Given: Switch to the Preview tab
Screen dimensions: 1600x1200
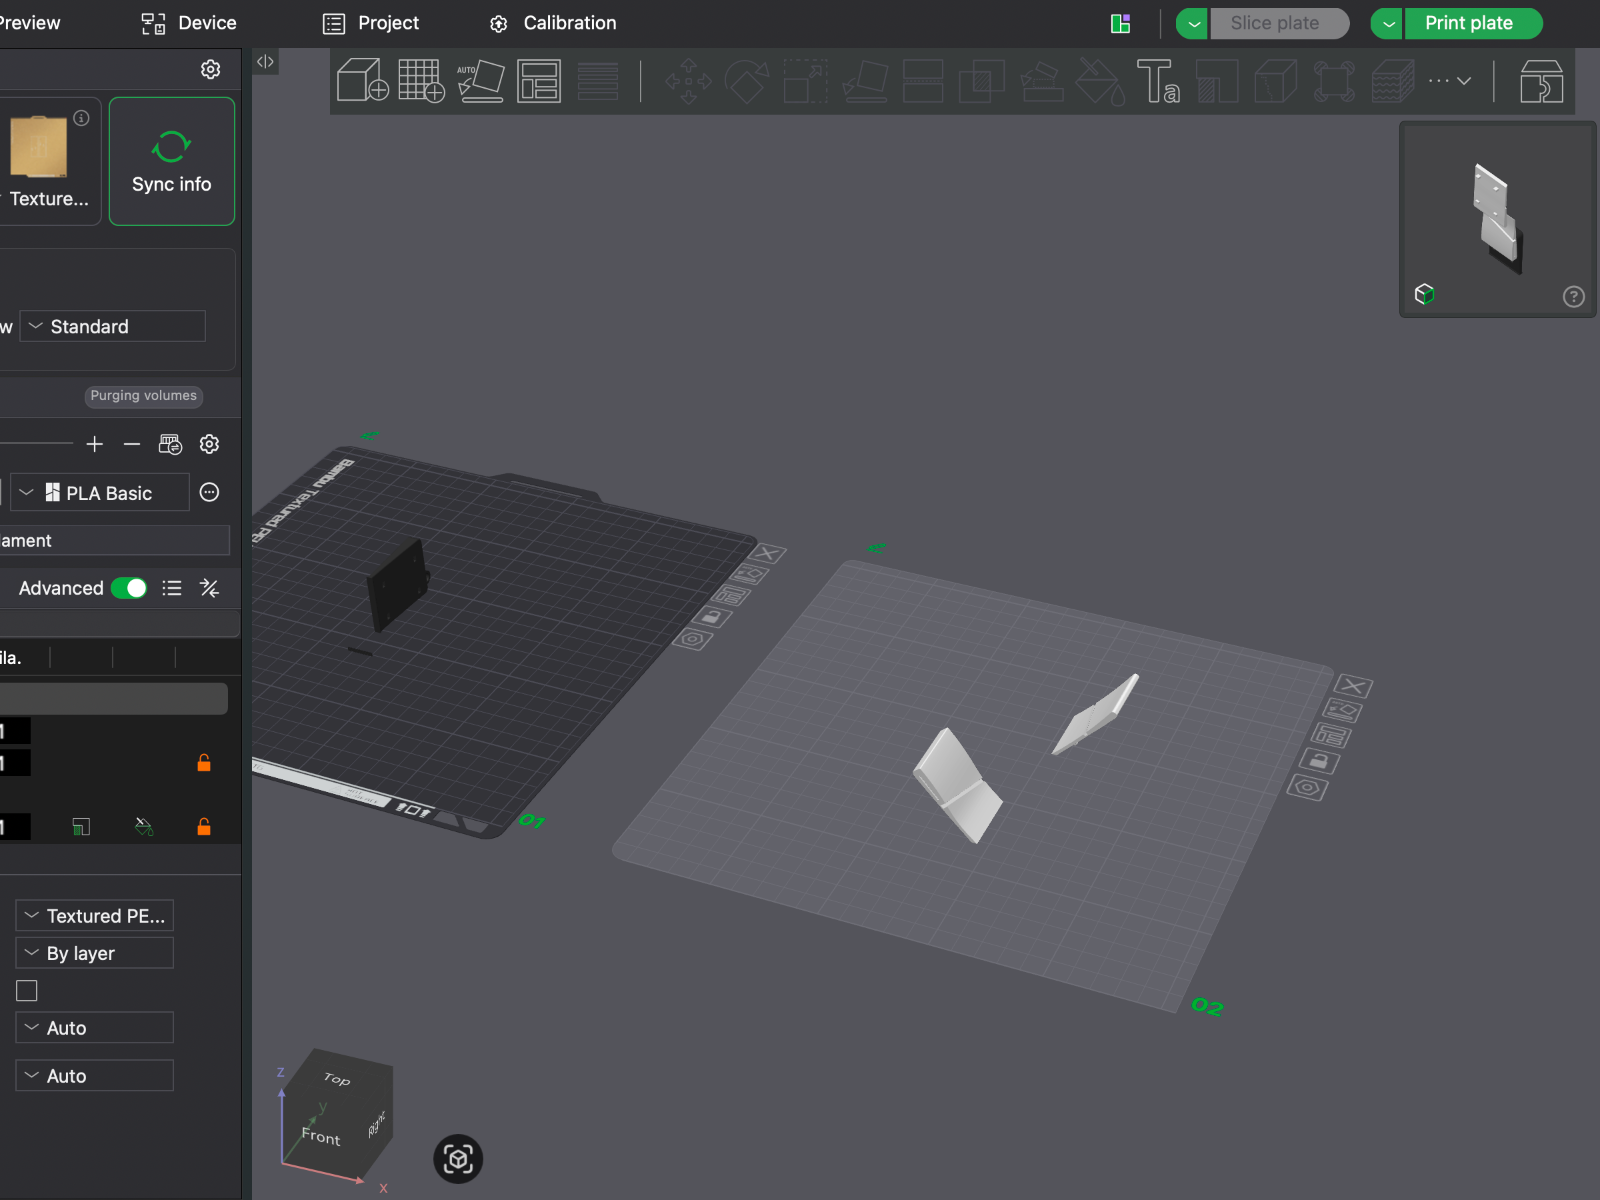Looking at the screenshot, I should pos(29,23).
